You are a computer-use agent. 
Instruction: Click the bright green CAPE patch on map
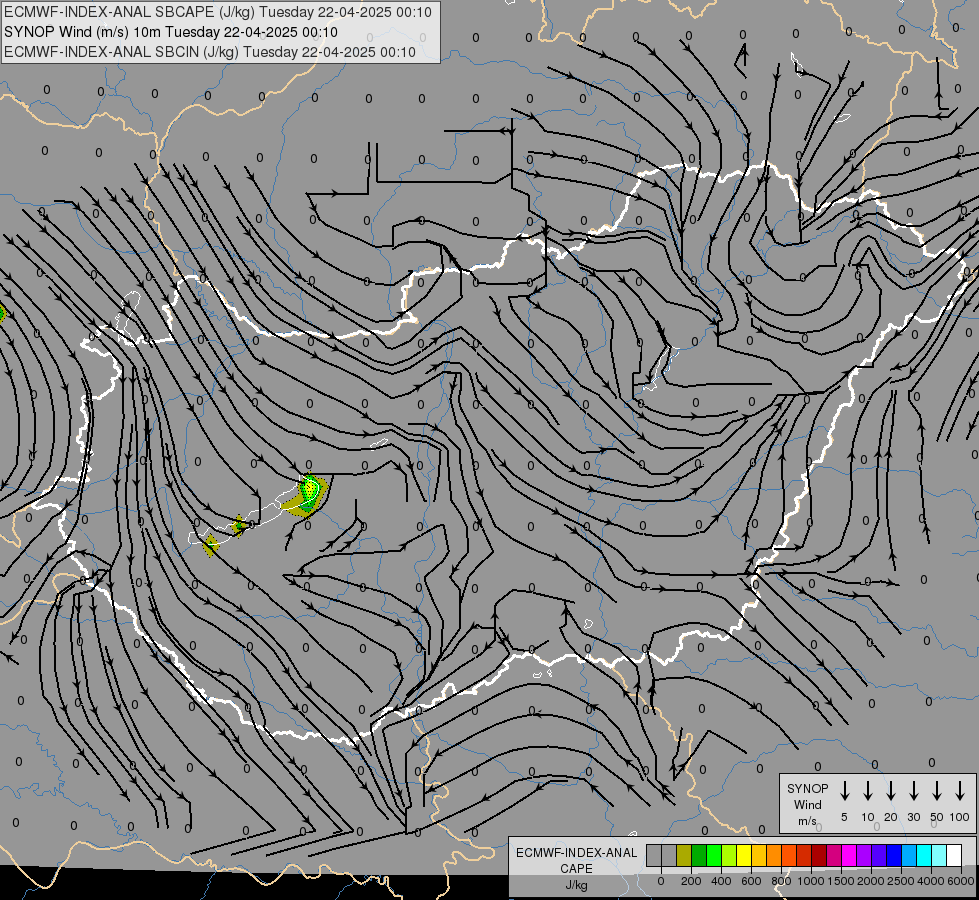(x=310, y=490)
